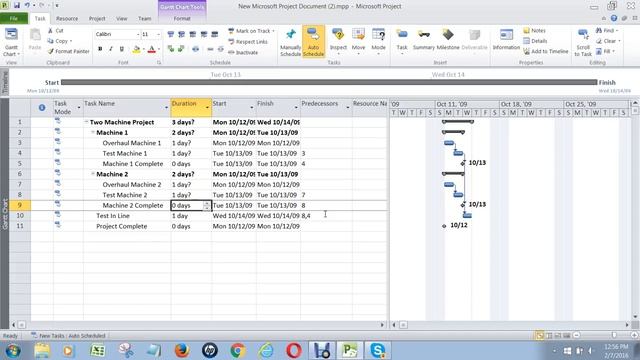Screen dimensions: 640x360
Task: Switch to the Format tab
Action: pos(182,19)
